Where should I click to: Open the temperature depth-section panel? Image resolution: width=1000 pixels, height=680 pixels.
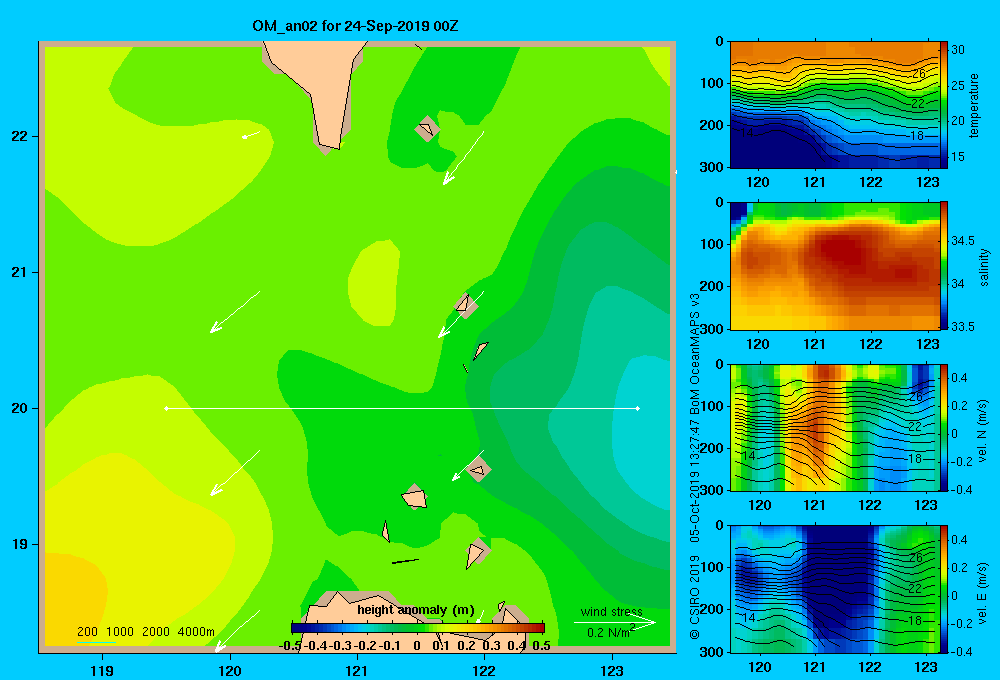(834, 105)
